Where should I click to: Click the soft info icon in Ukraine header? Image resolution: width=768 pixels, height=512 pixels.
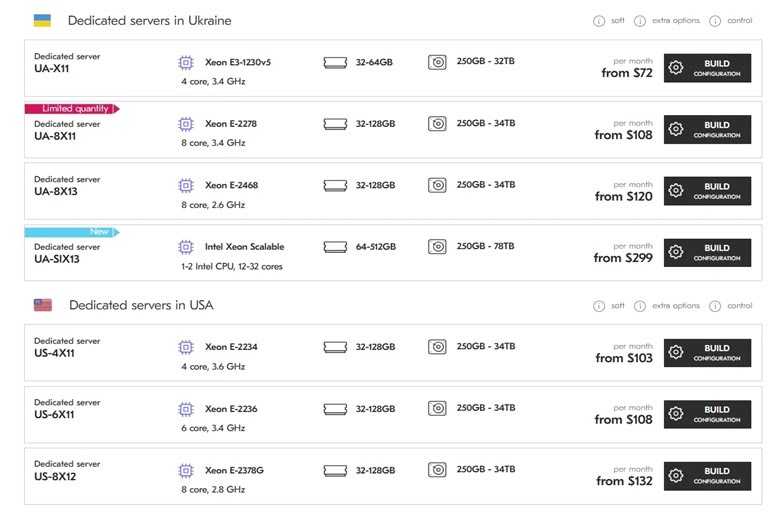coord(599,21)
